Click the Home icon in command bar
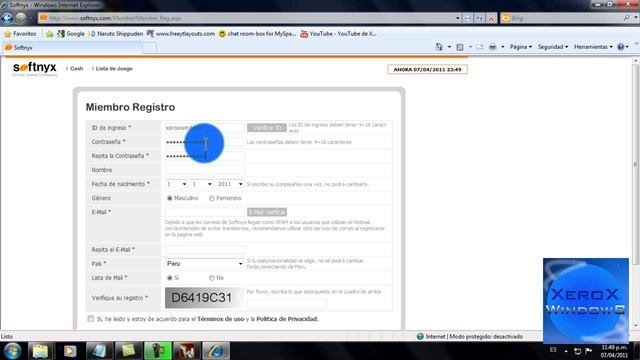This screenshot has height=360, width=640. 439,47
